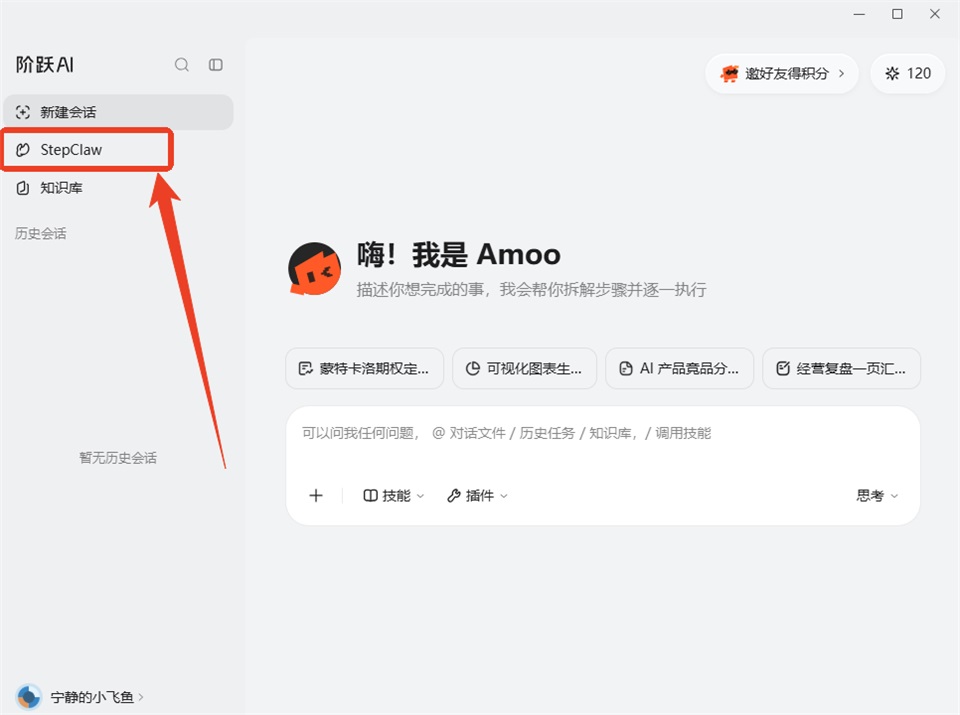
Task: Select the 经营复盘一页汇 suggestion chip
Action: tap(841, 368)
